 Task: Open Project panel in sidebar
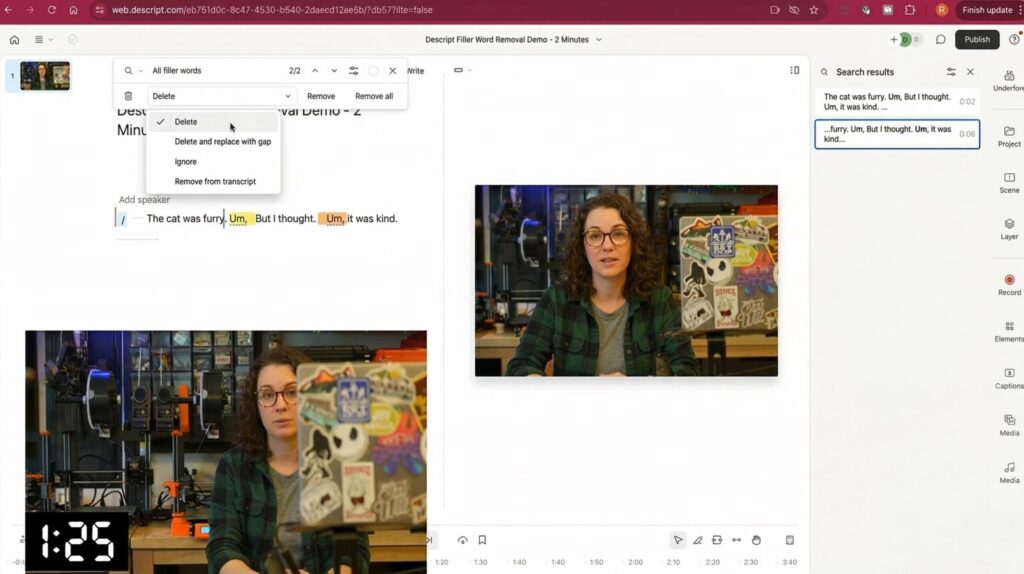(x=1009, y=136)
